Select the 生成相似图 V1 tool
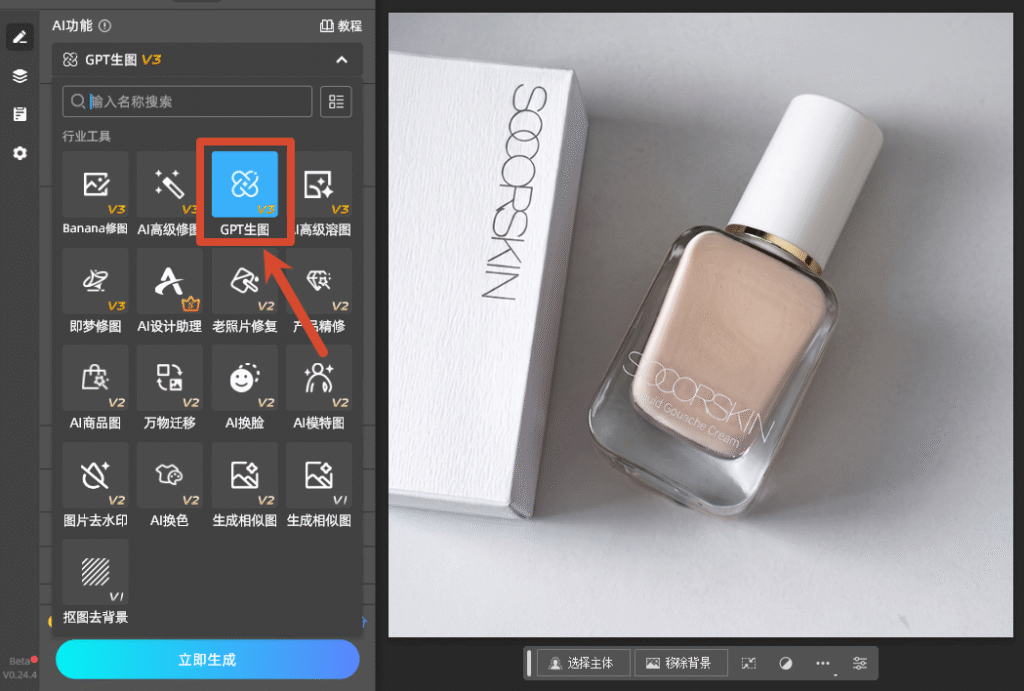This screenshot has height=691, width=1024. [x=319, y=485]
